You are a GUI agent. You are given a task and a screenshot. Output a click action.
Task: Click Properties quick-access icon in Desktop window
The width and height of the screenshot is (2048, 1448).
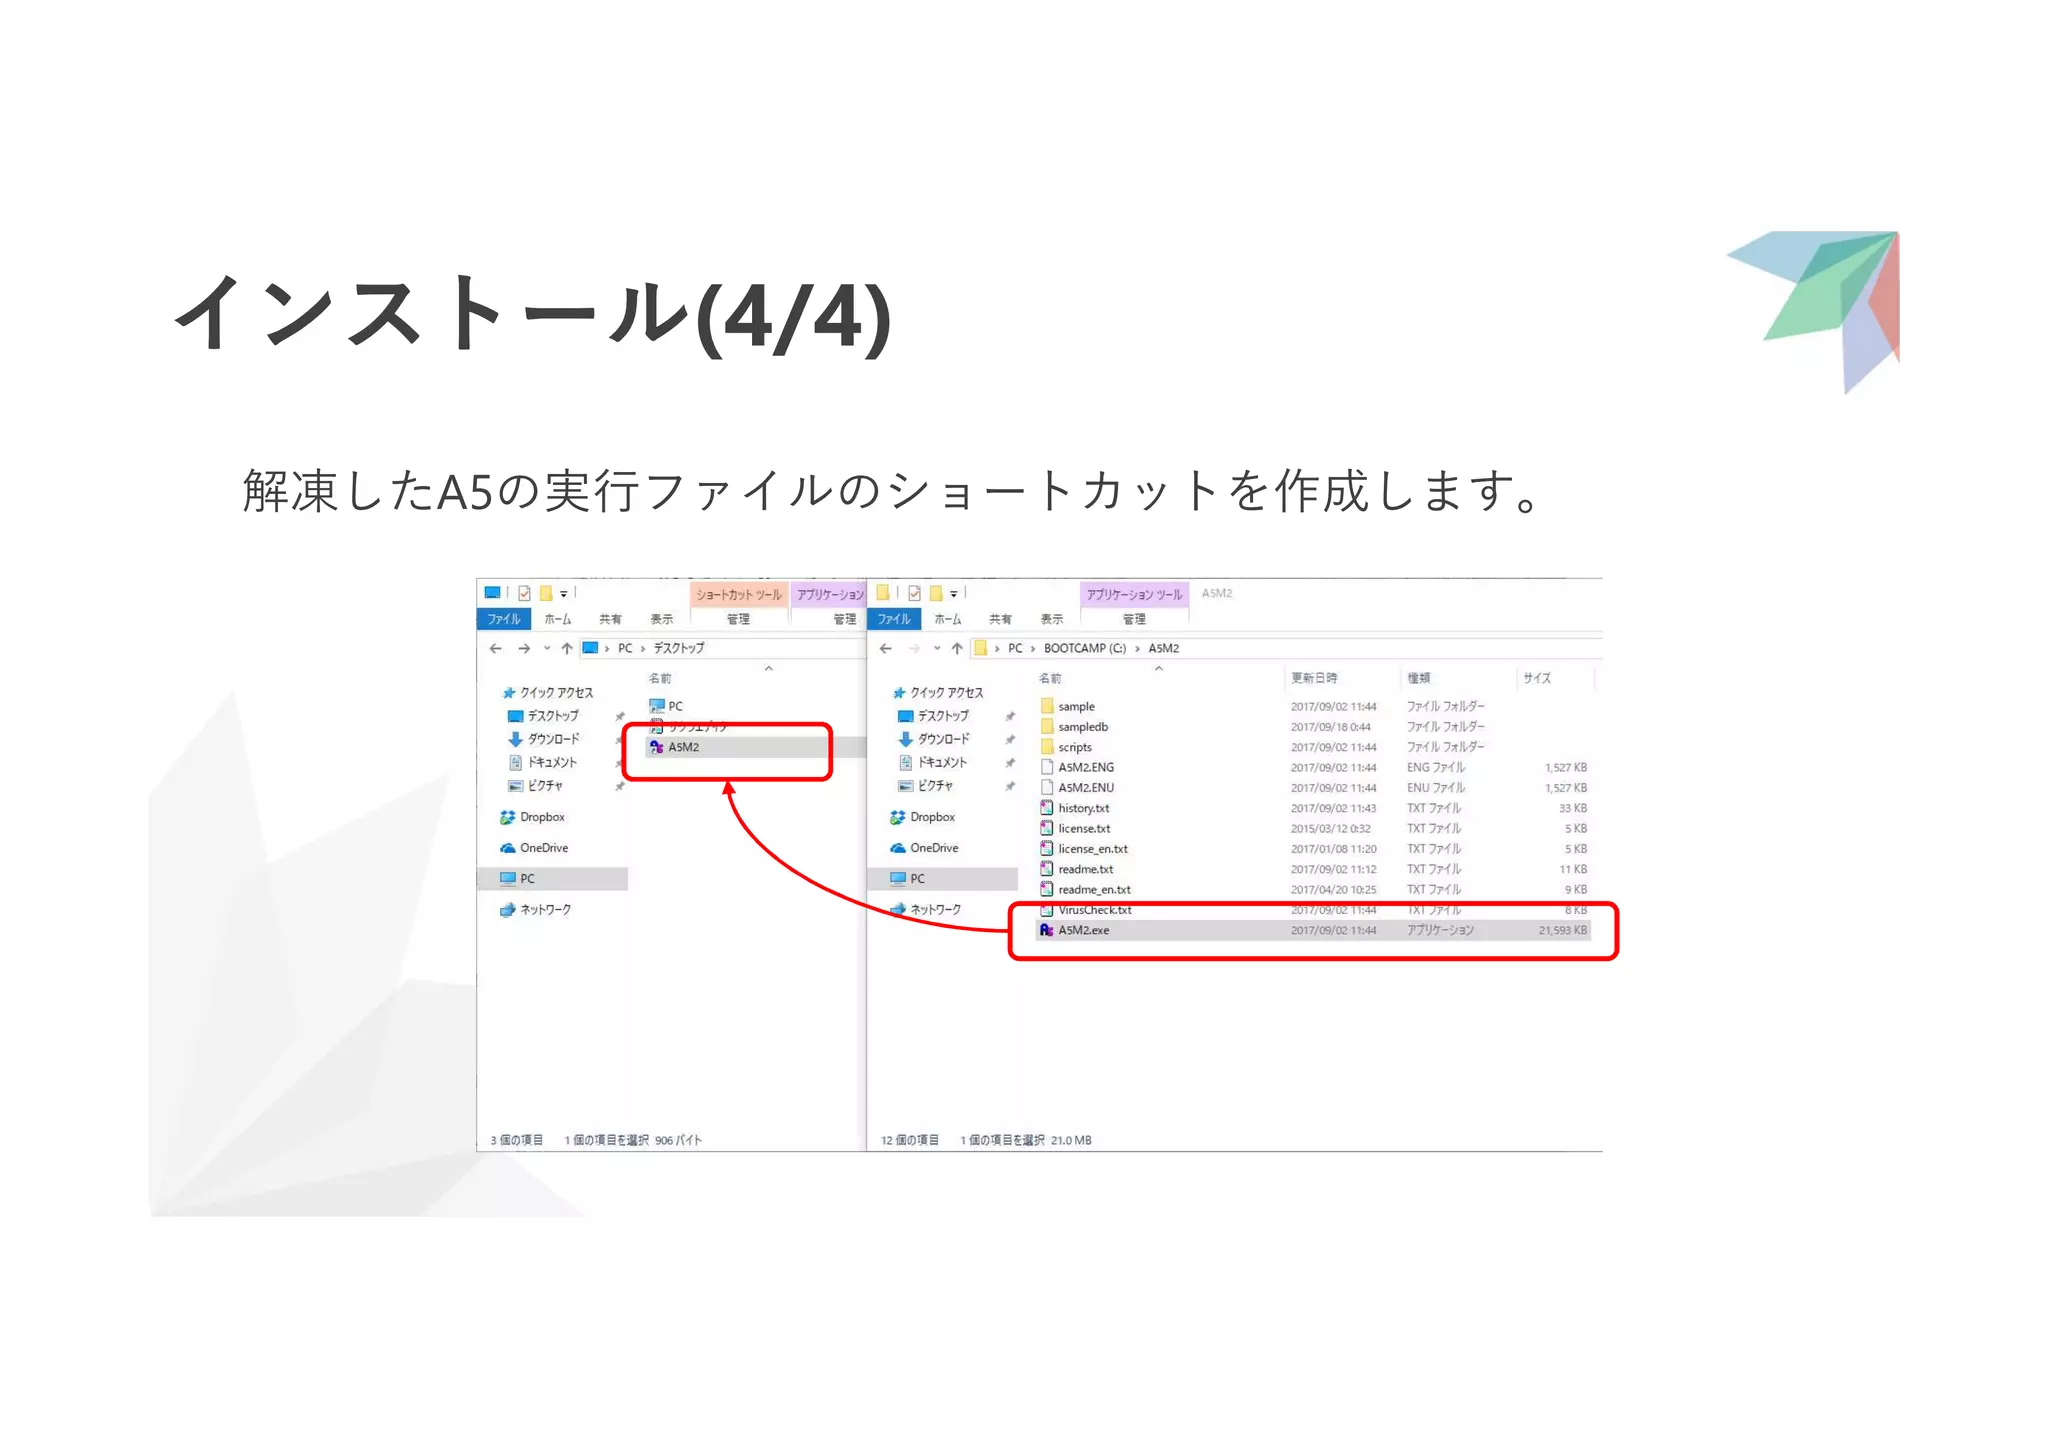(x=524, y=593)
